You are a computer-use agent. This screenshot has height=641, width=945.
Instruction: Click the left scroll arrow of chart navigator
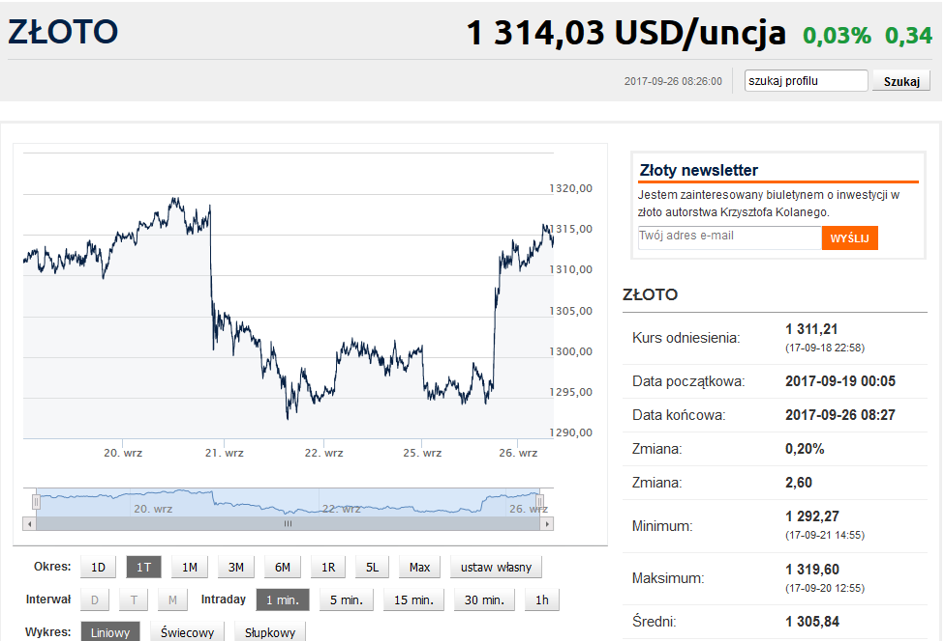click(30, 523)
